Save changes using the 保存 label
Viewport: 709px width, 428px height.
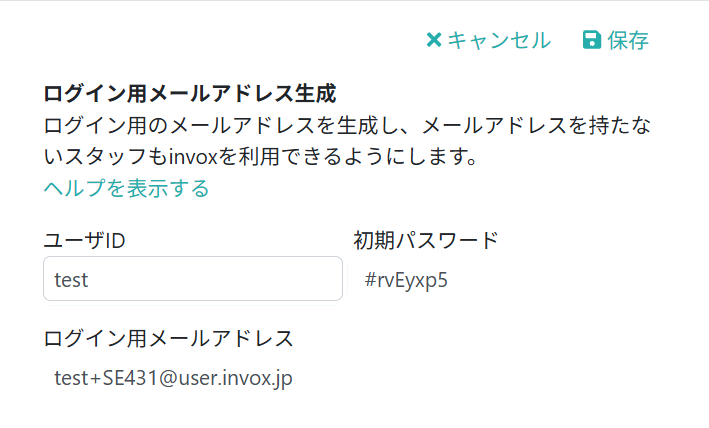point(628,40)
